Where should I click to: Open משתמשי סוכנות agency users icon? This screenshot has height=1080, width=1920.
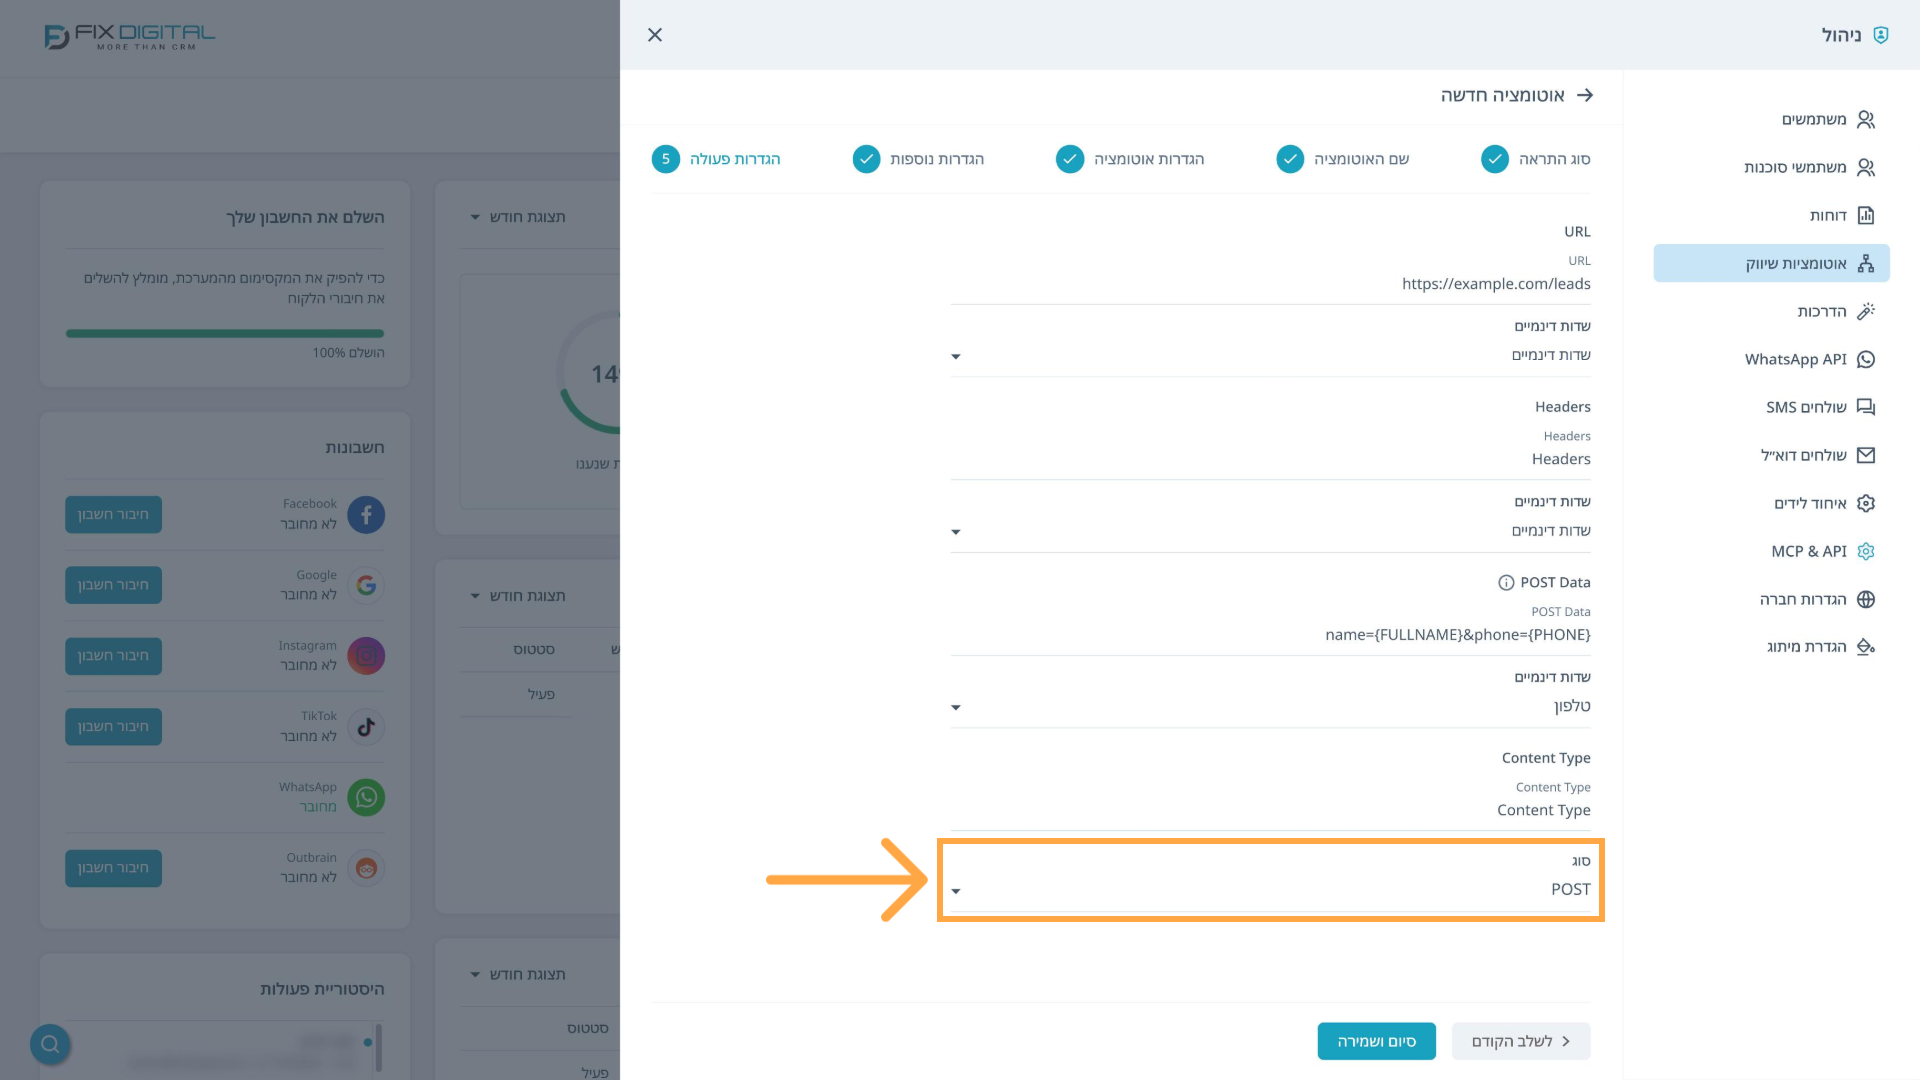(x=1866, y=167)
